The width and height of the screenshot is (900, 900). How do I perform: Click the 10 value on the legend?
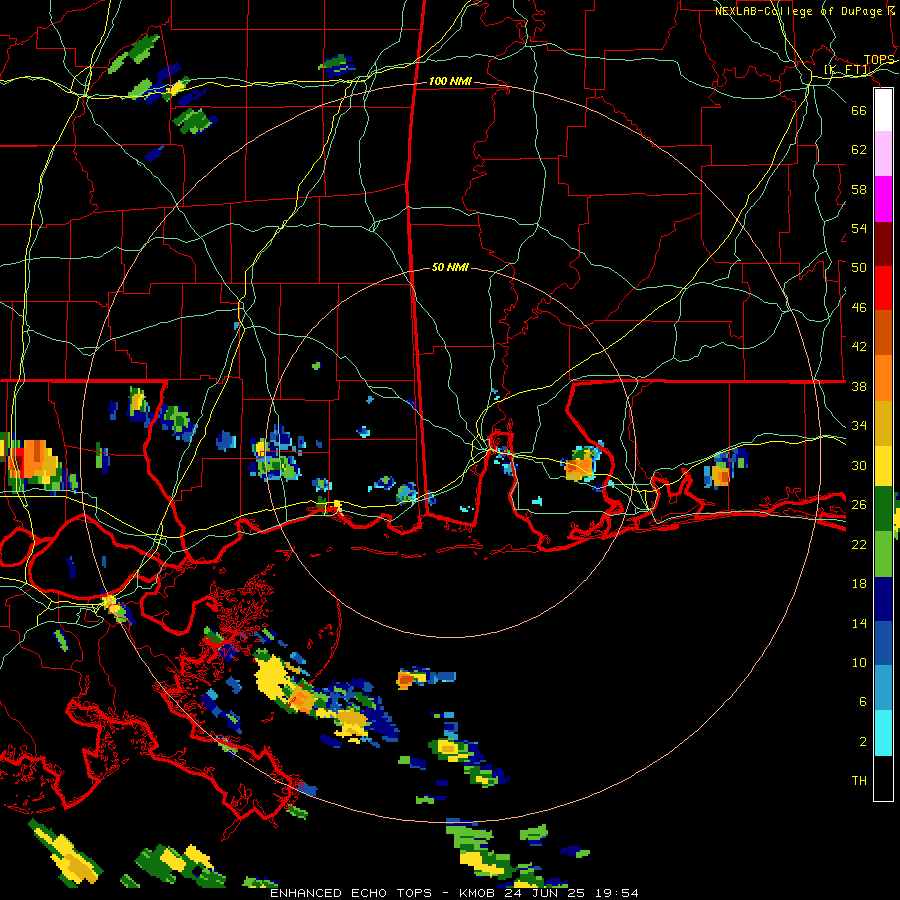[859, 663]
